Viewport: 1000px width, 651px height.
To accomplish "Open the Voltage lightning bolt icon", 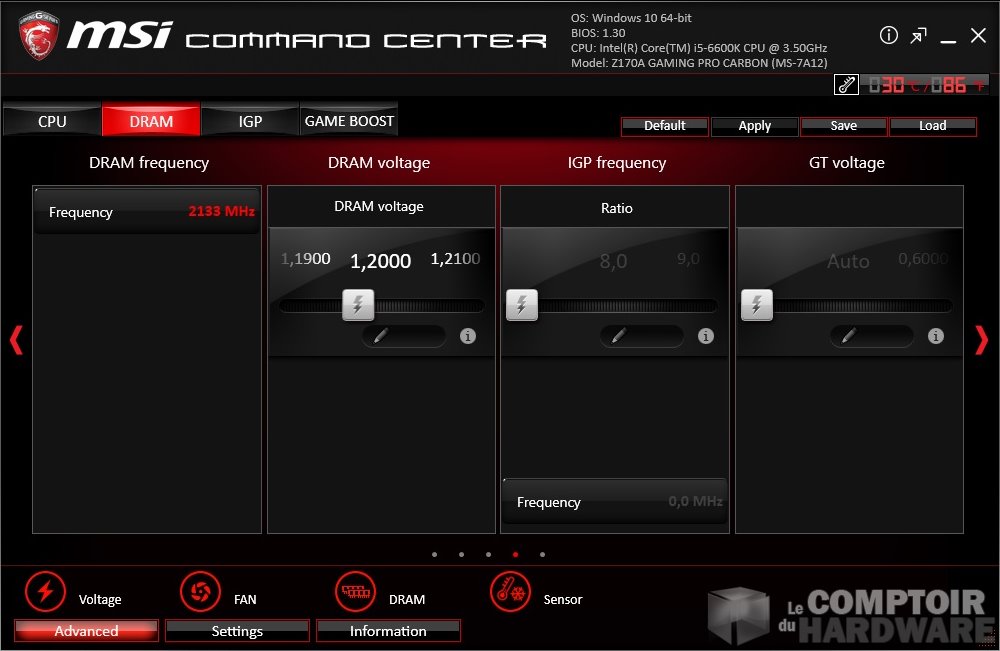I will [45, 591].
